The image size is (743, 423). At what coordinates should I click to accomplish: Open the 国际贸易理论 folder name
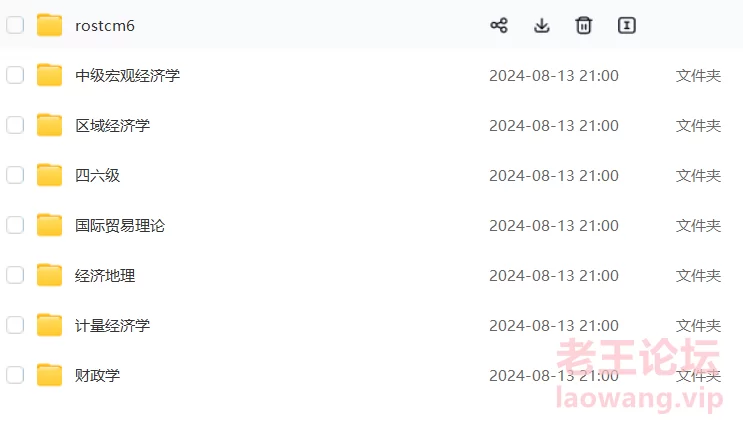120,225
